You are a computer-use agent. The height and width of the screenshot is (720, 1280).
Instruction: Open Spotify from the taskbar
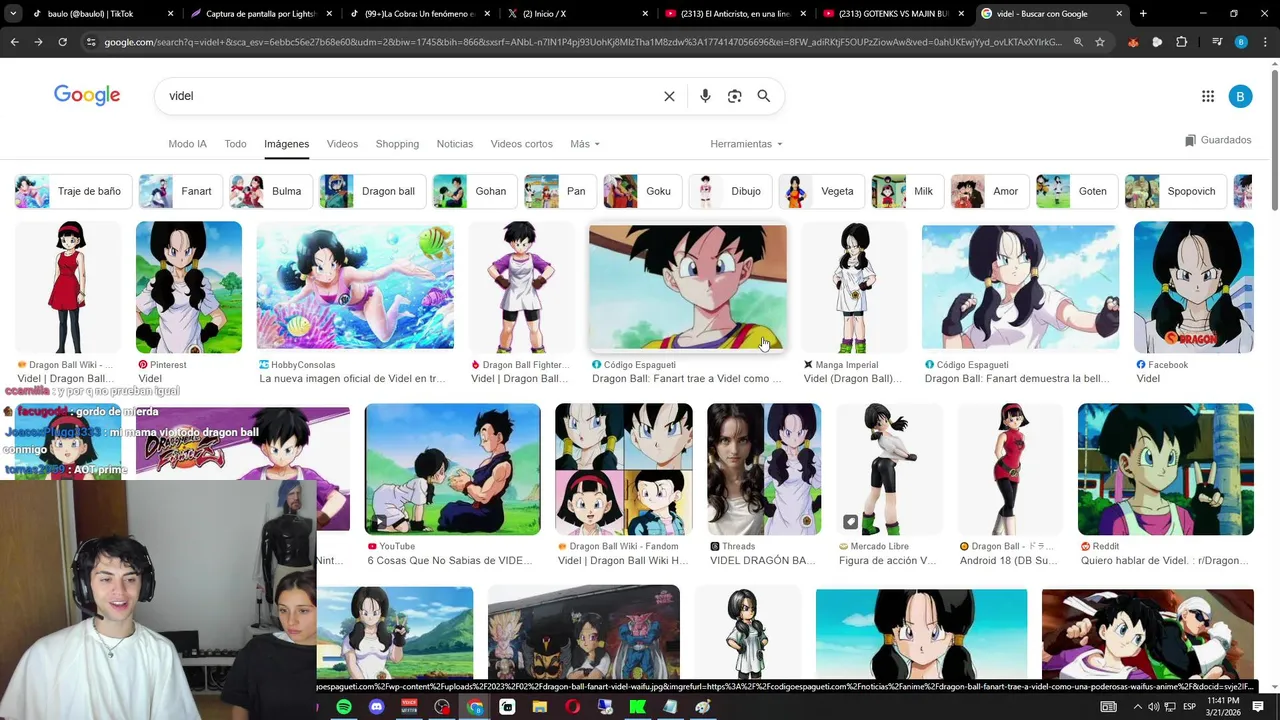(344, 707)
